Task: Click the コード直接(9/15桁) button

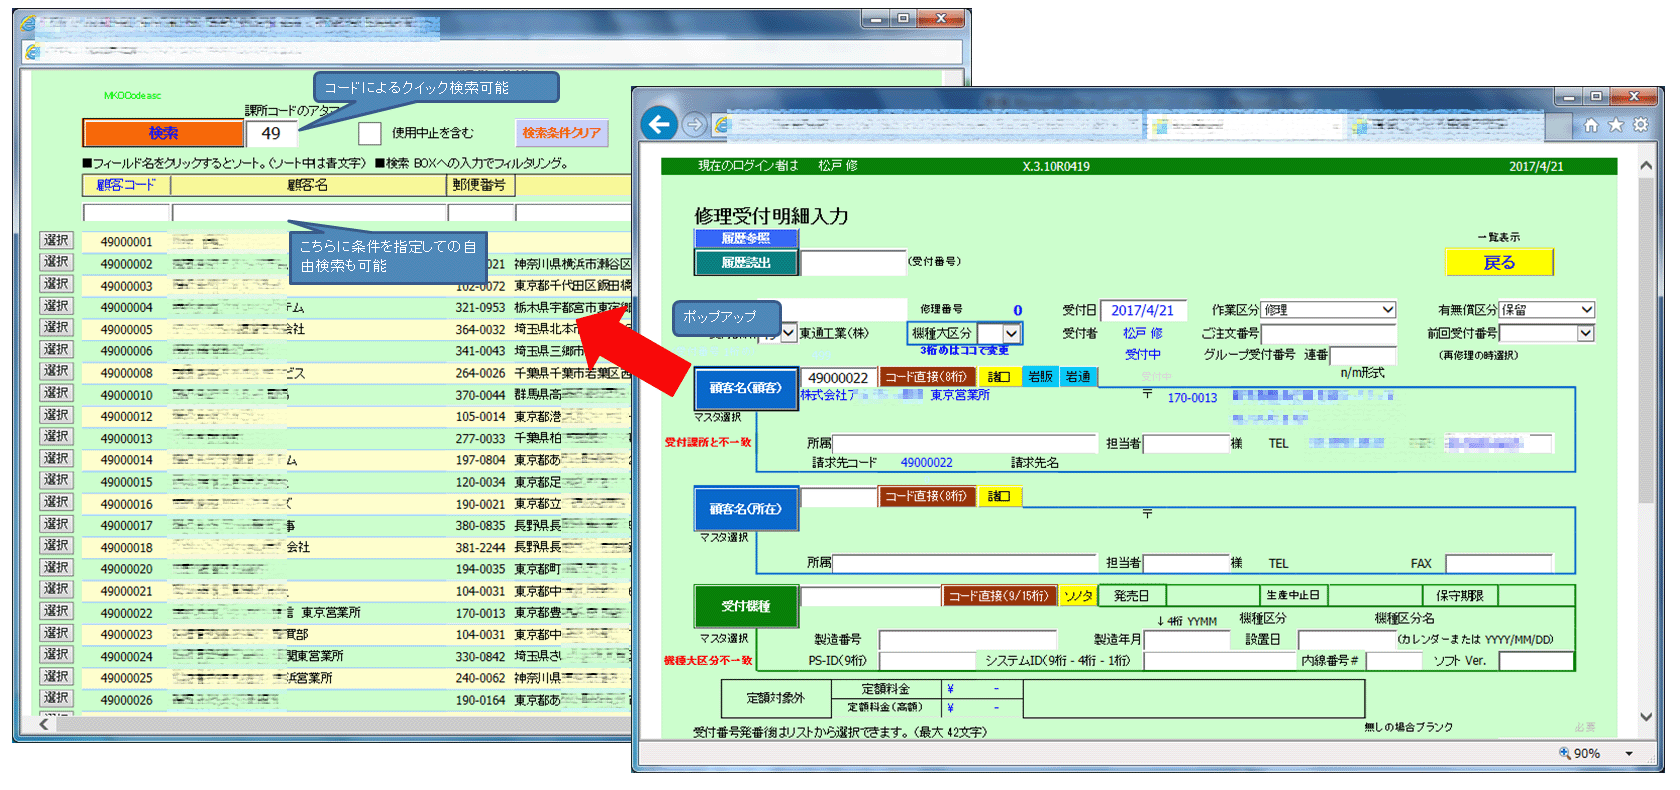Action: [1000, 596]
